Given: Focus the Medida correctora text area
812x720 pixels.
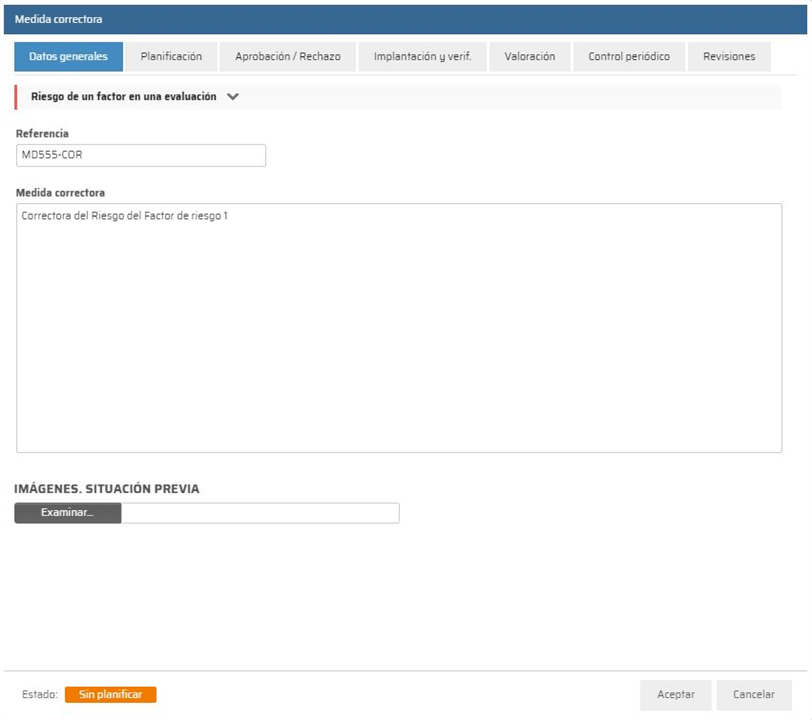Looking at the screenshot, I should [399, 328].
